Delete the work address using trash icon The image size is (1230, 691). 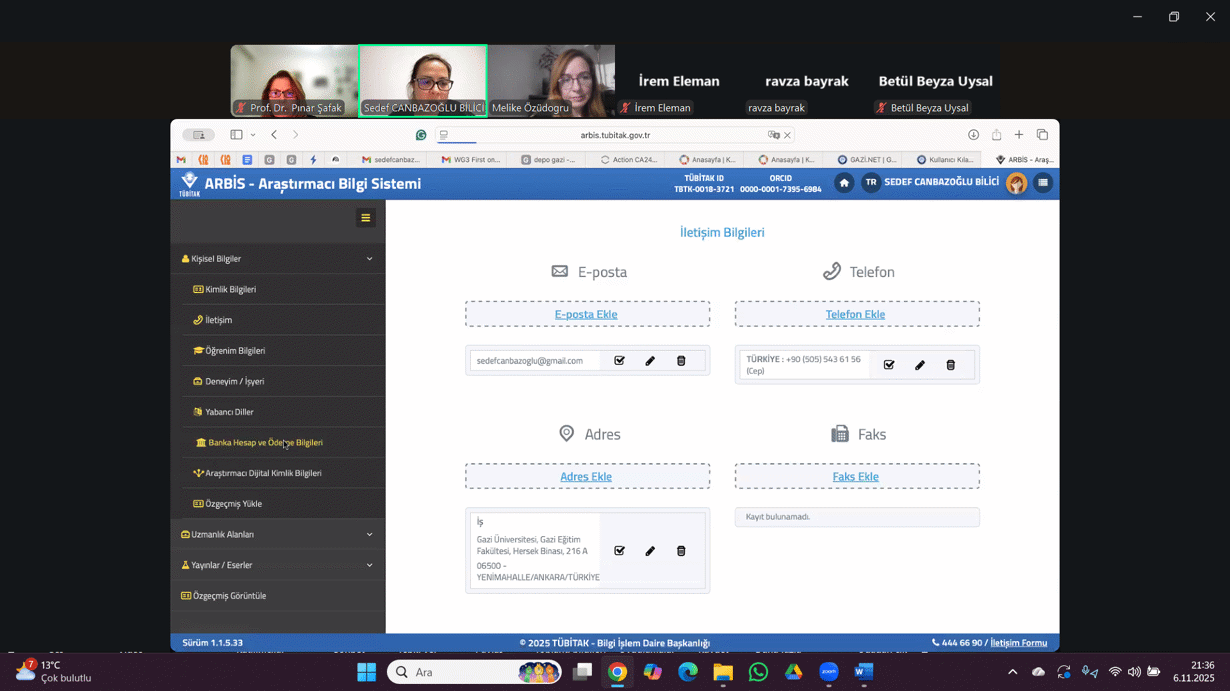681,551
